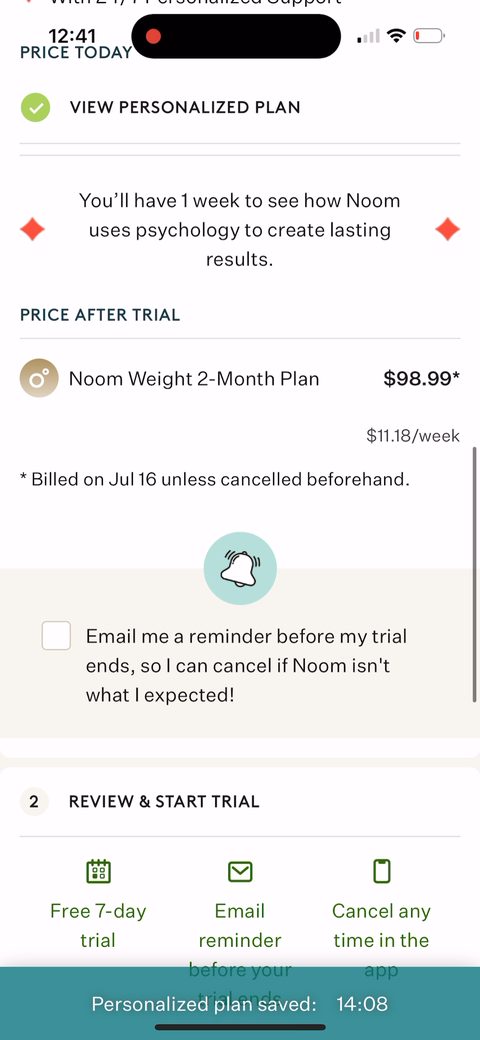Screen dimensions: 480x1040
Task: Click the green checkmark beside View Personalized Plan
Action: point(35,107)
